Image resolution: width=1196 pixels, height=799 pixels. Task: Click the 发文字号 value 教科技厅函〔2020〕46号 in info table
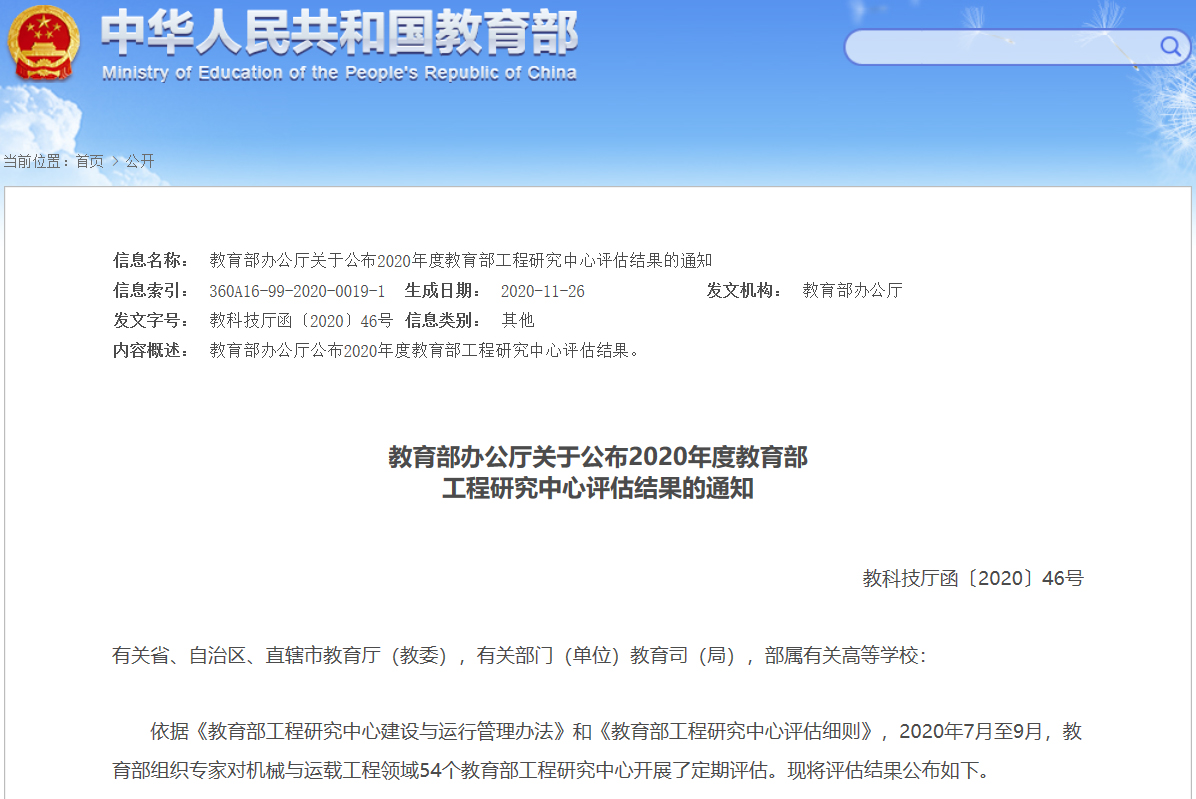pos(301,320)
